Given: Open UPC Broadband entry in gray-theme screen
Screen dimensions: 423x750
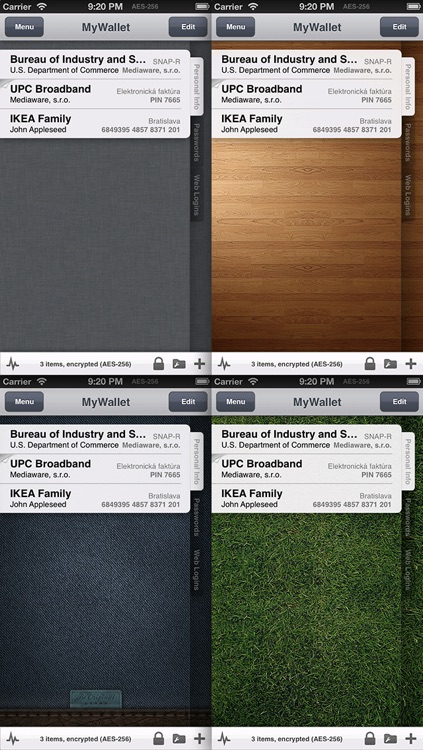Looking at the screenshot, I should point(95,94).
